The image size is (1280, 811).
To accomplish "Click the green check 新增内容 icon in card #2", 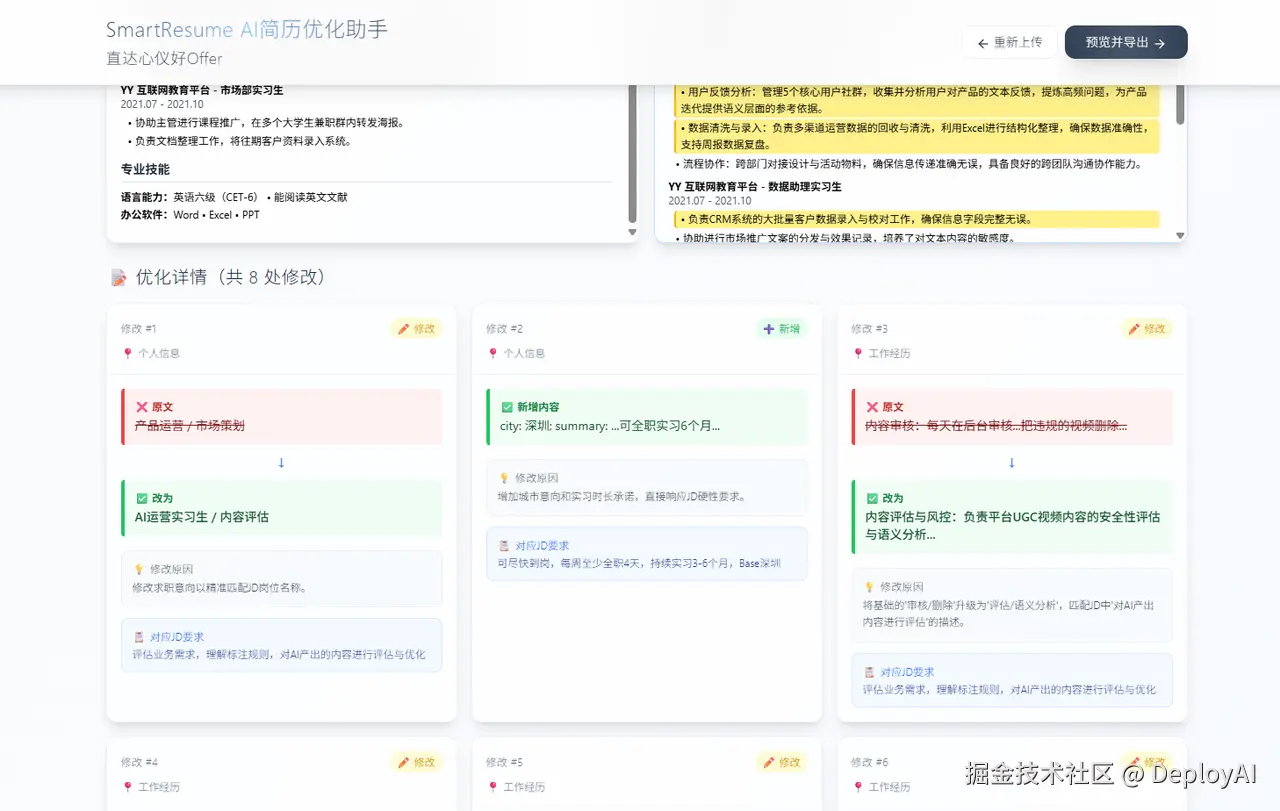I will click(x=507, y=407).
